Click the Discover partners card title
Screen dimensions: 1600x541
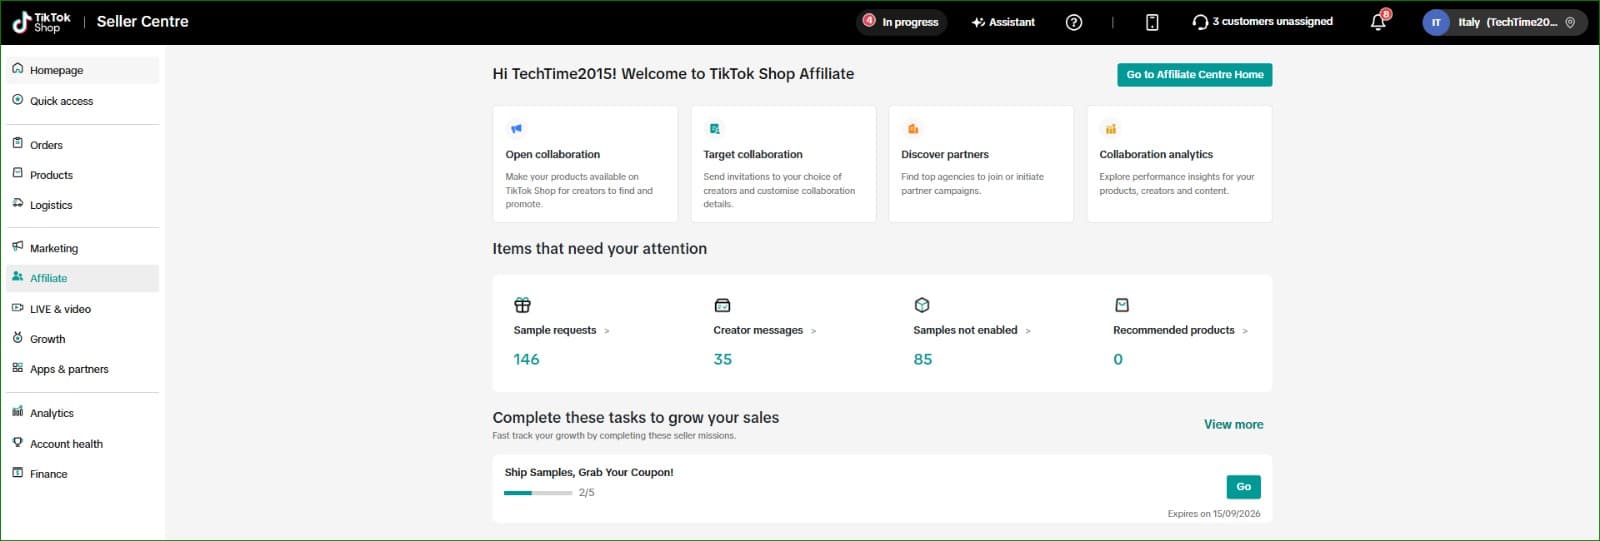pos(945,155)
